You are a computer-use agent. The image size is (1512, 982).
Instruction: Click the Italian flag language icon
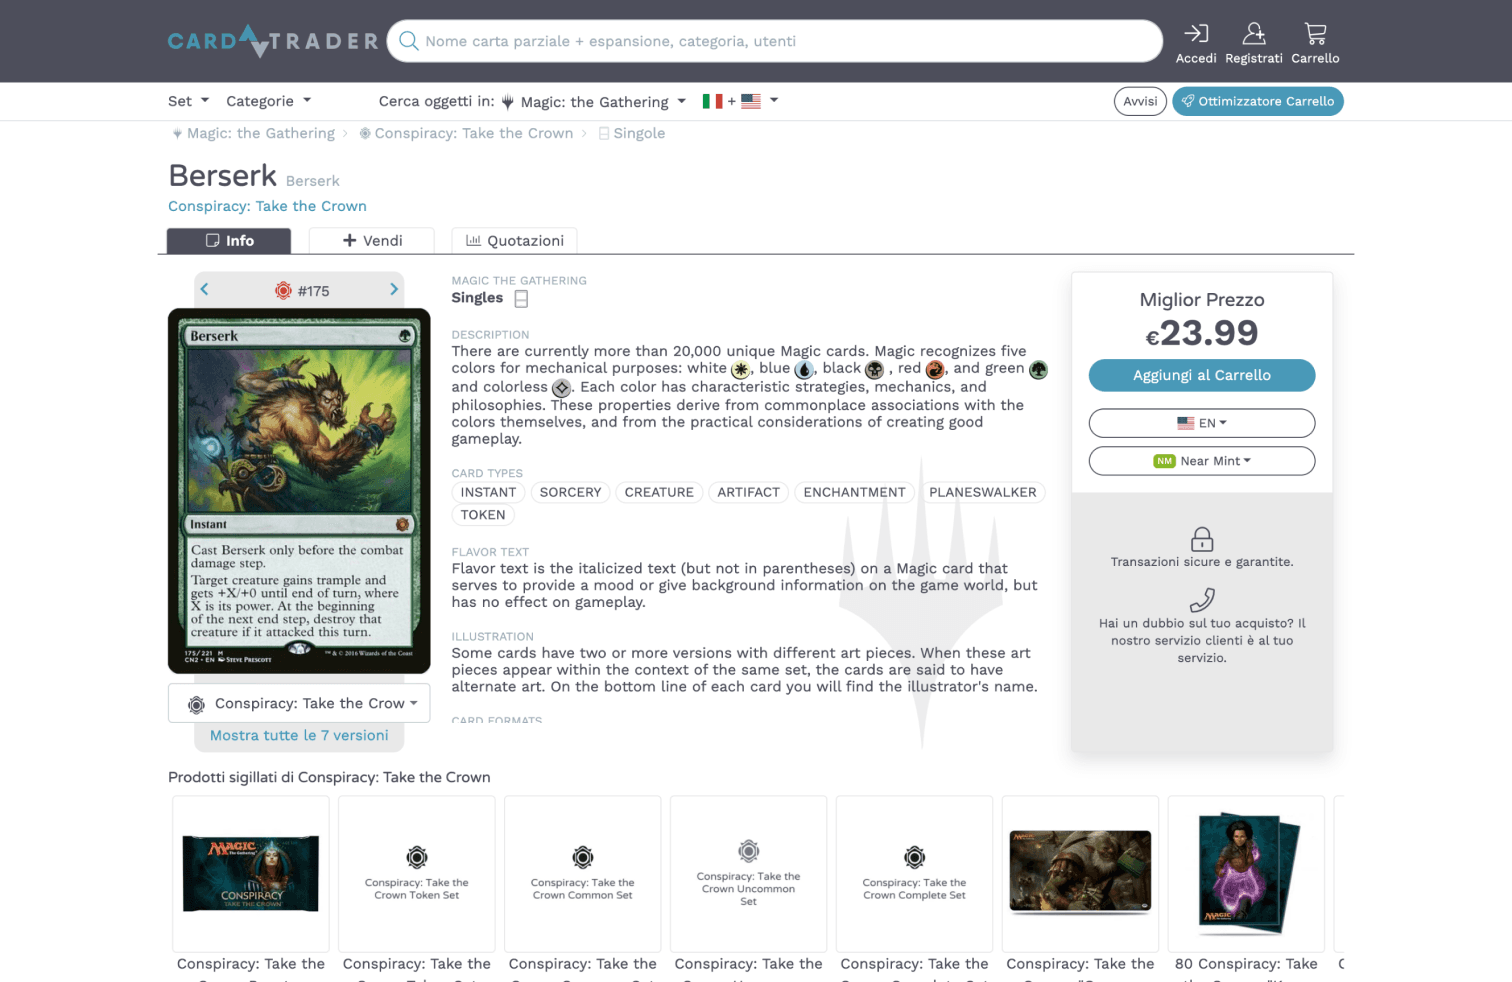point(712,101)
